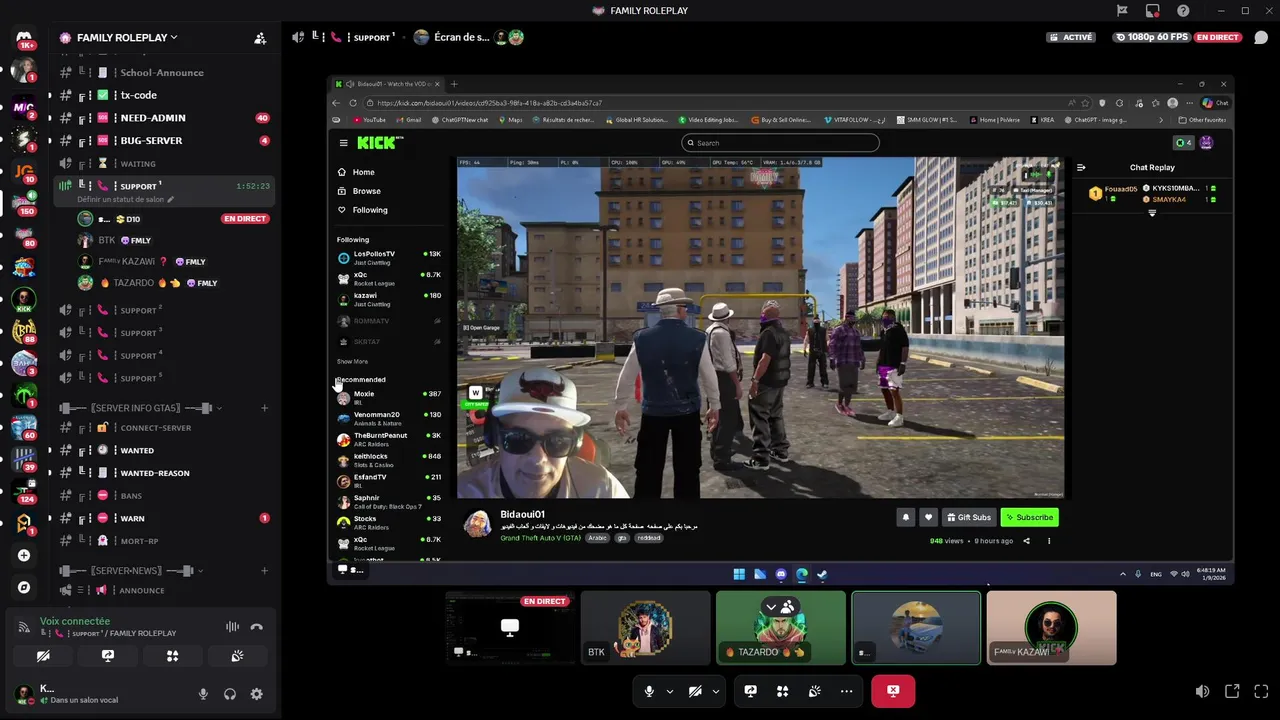Screen dimensions: 1280x720
Task: Invite people icon beside FAMILY ROLEPLAY header
Action: 260,38
